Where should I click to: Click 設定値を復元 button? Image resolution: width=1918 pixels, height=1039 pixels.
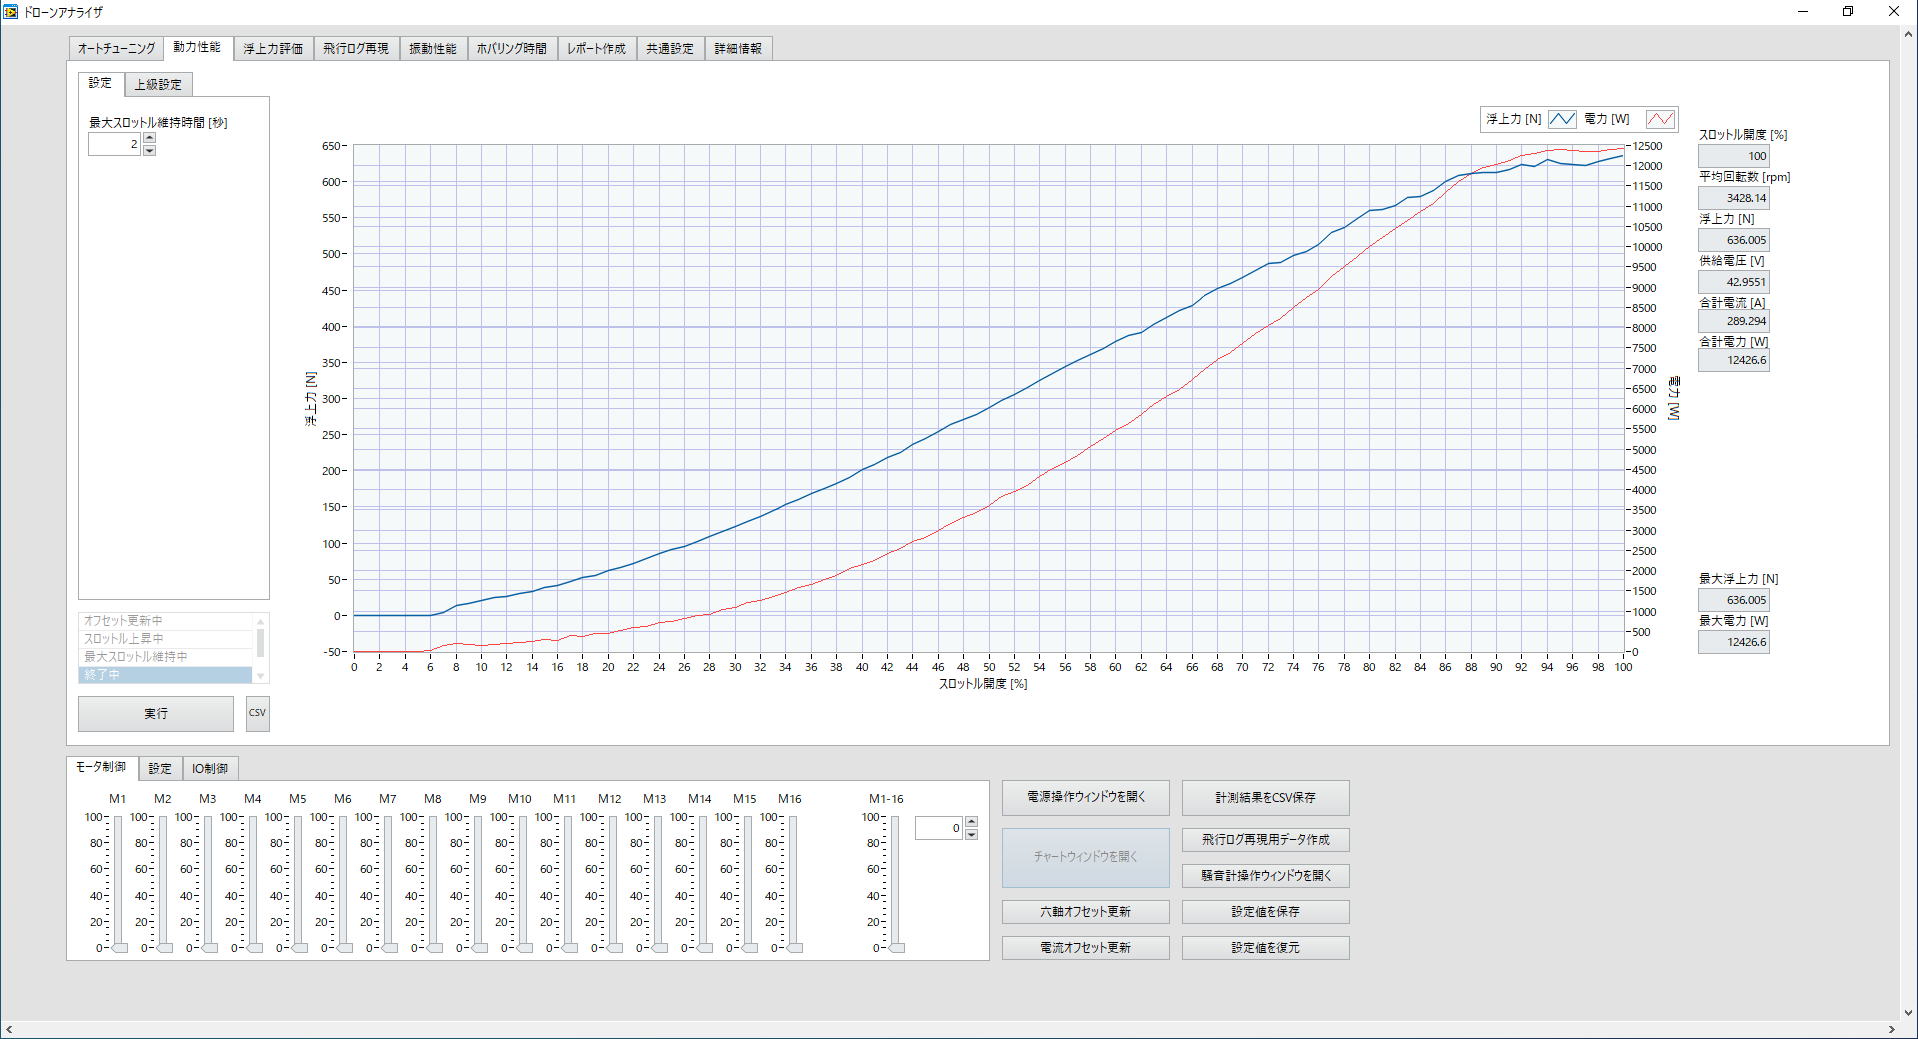coord(1266,948)
